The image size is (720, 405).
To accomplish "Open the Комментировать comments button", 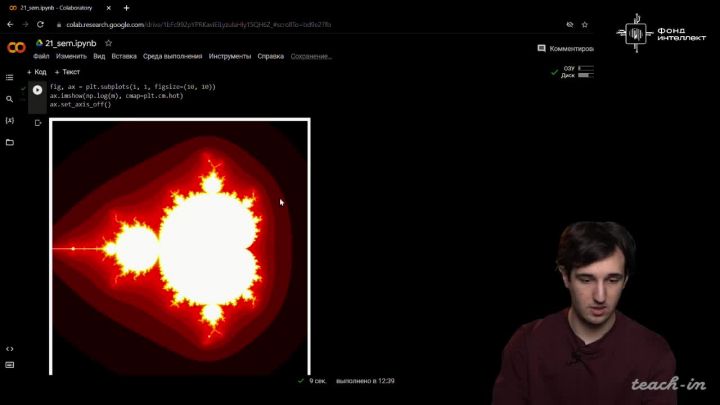I will pyautogui.click(x=565, y=48).
